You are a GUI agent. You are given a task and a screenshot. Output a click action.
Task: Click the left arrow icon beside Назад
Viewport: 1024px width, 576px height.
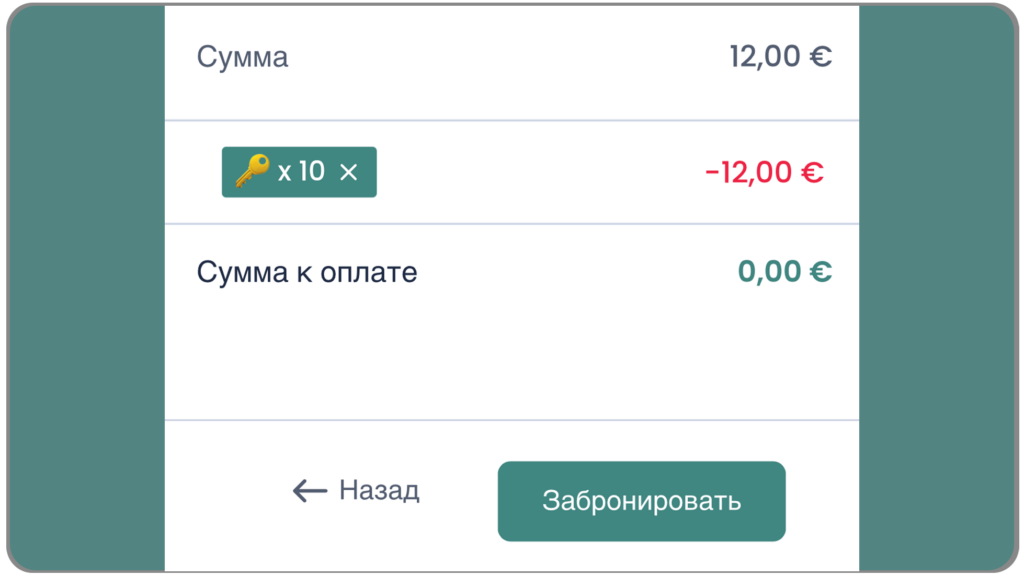click(x=310, y=490)
